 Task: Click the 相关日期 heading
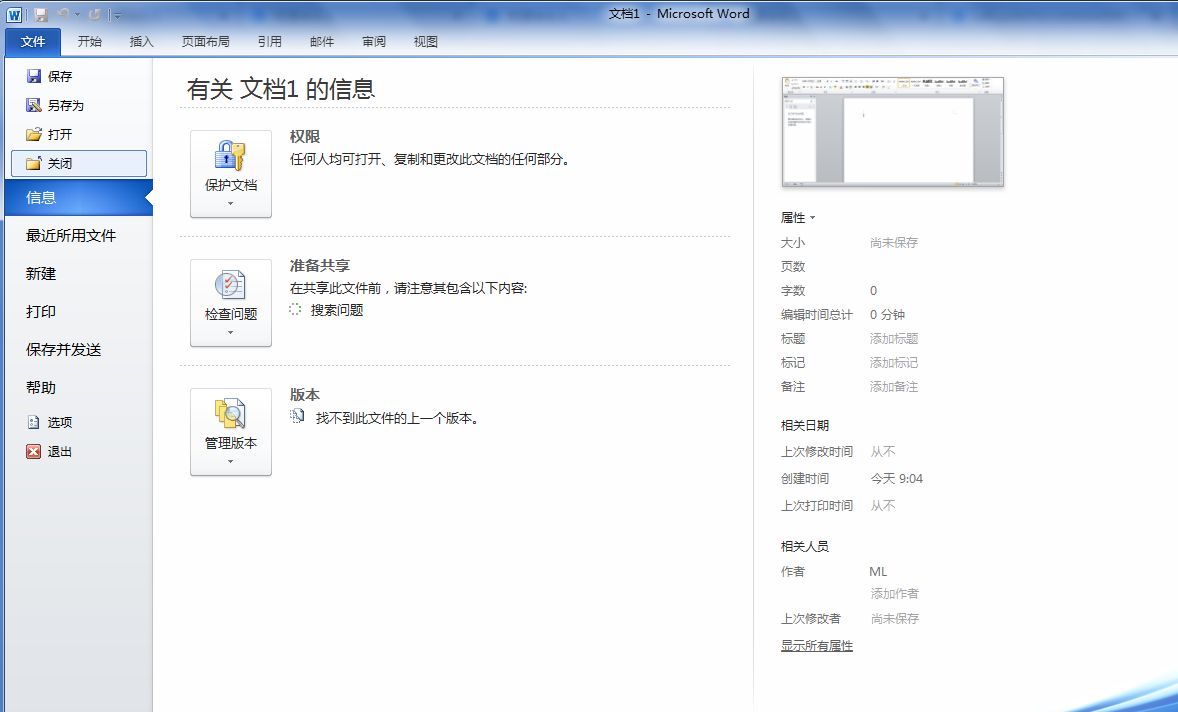[805, 425]
